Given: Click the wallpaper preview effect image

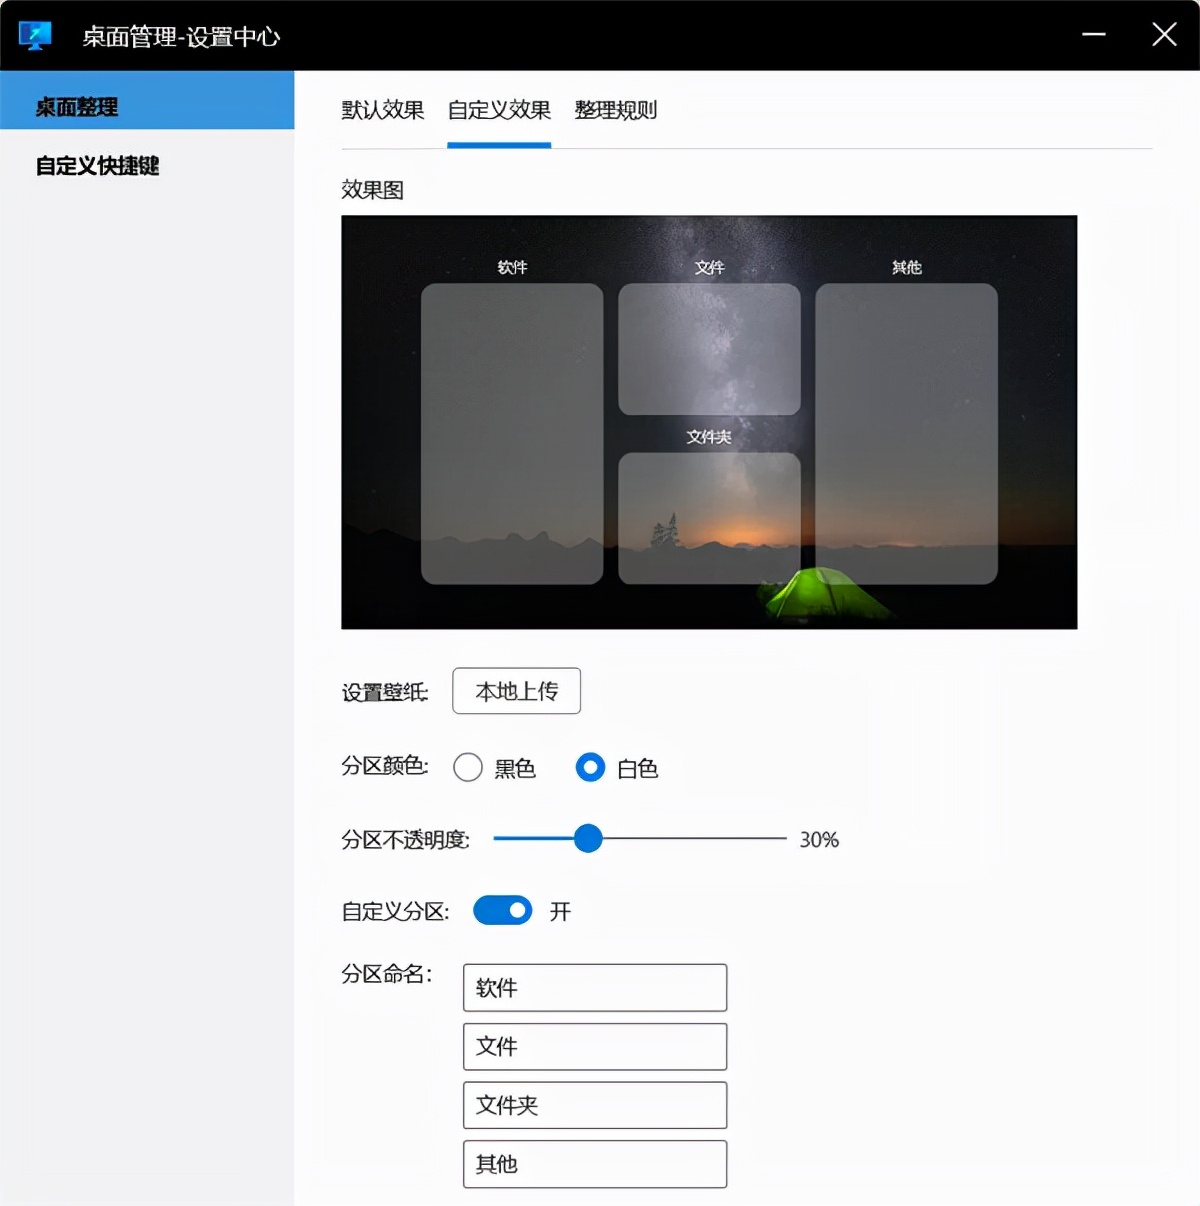Looking at the screenshot, I should click(709, 423).
